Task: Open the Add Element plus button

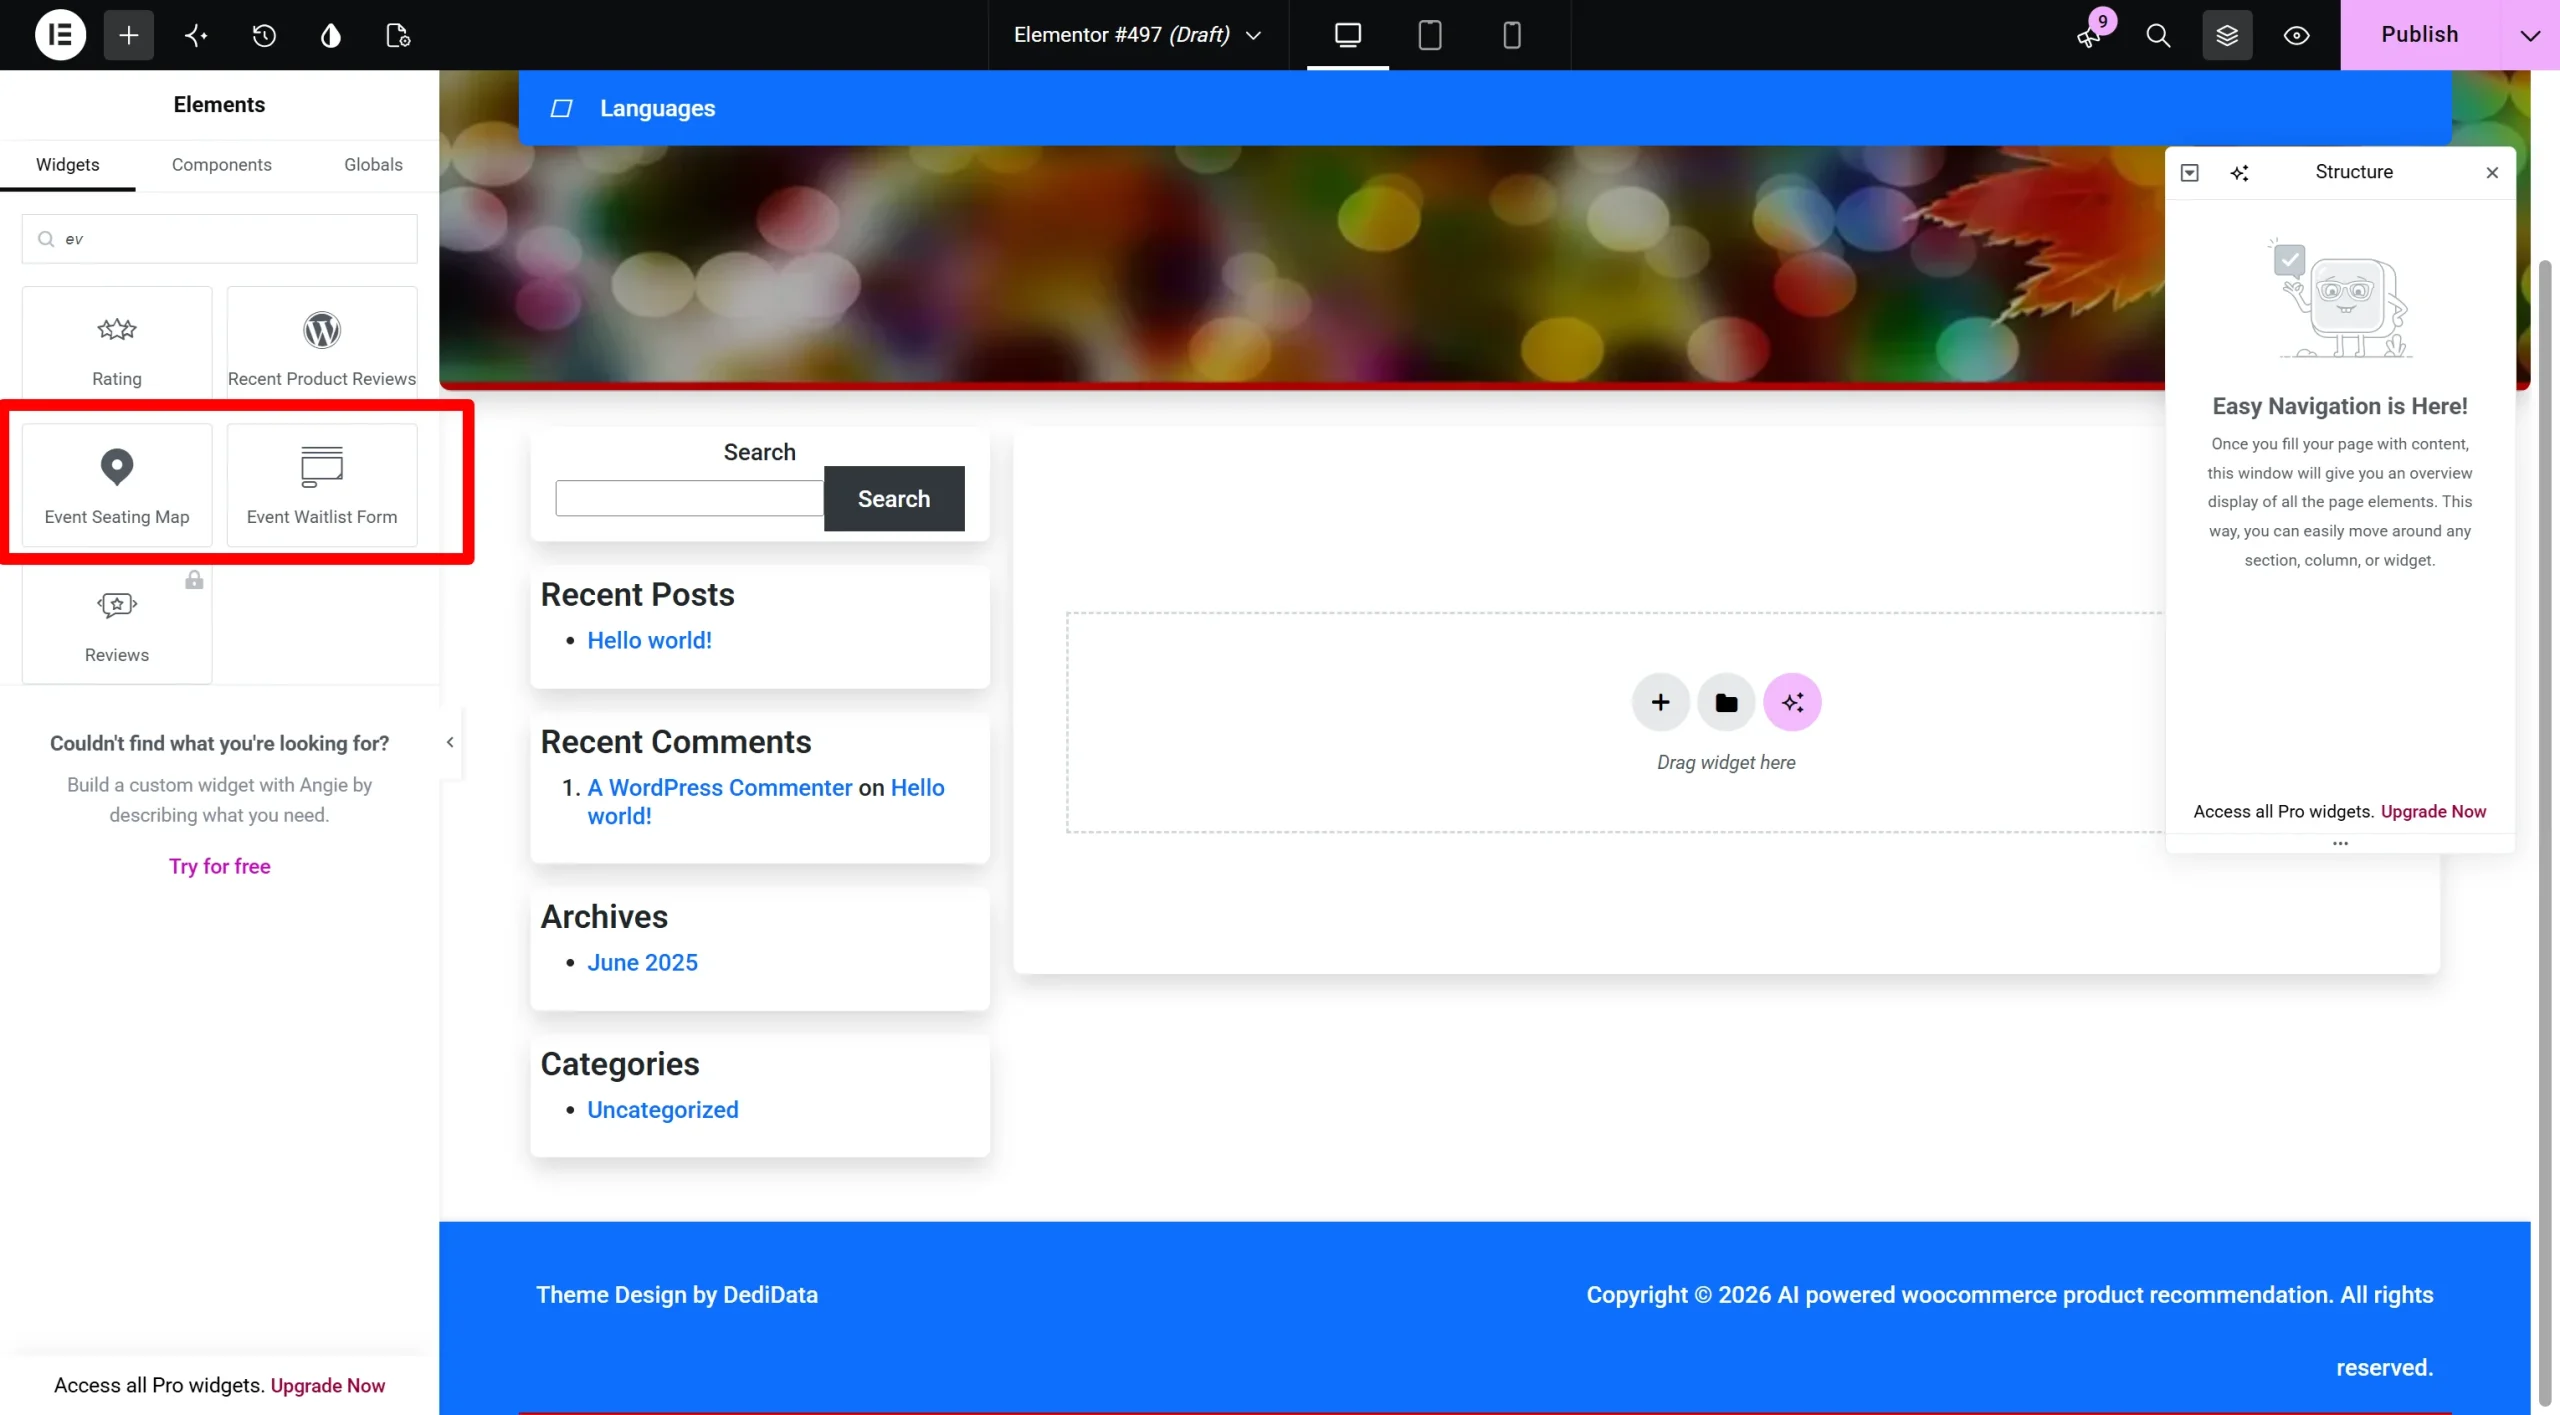Action: [129, 35]
